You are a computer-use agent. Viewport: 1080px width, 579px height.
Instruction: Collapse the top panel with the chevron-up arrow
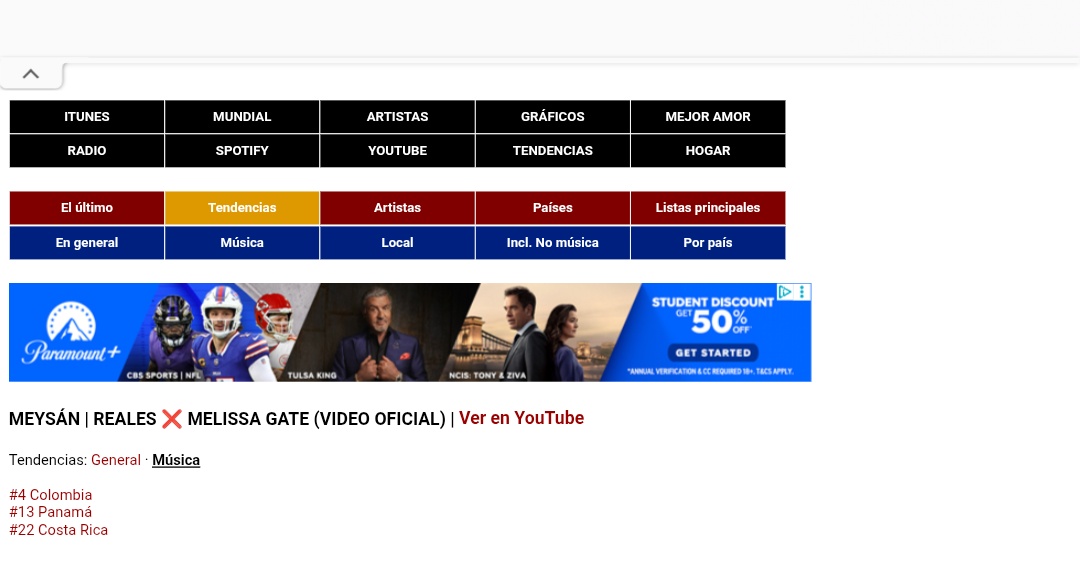click(31, 74)
